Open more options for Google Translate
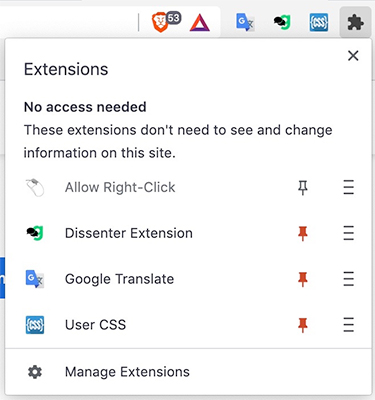The image size is (375, 400). tap(349, 279)
